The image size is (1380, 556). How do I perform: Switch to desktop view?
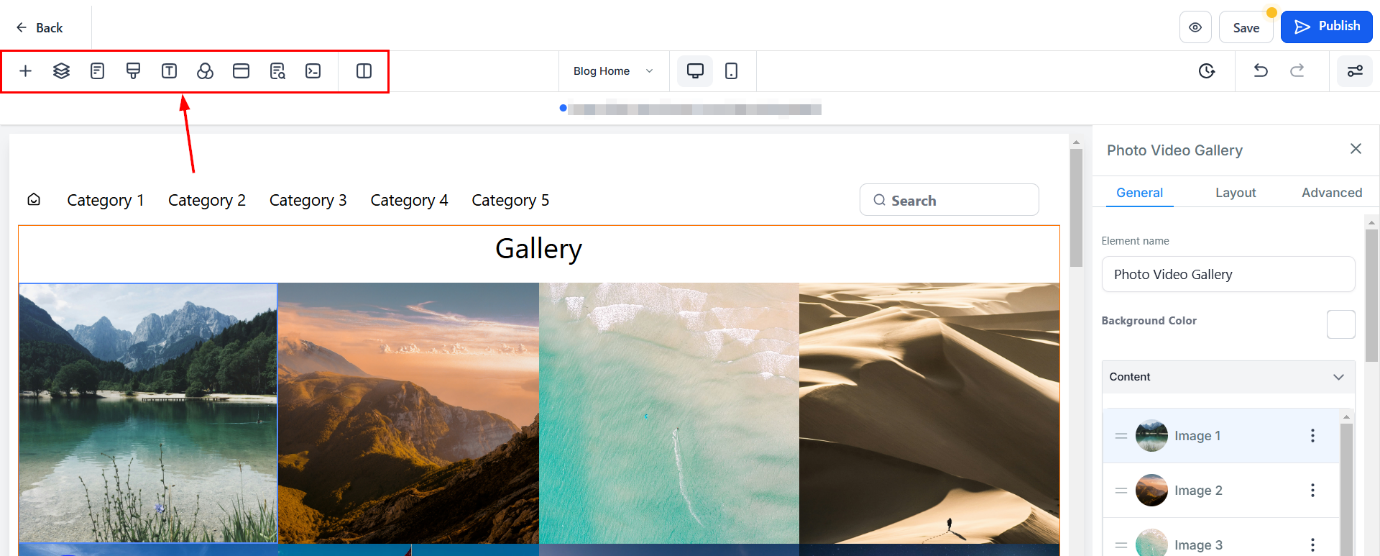pyautogui.click(x=695, y=71)
